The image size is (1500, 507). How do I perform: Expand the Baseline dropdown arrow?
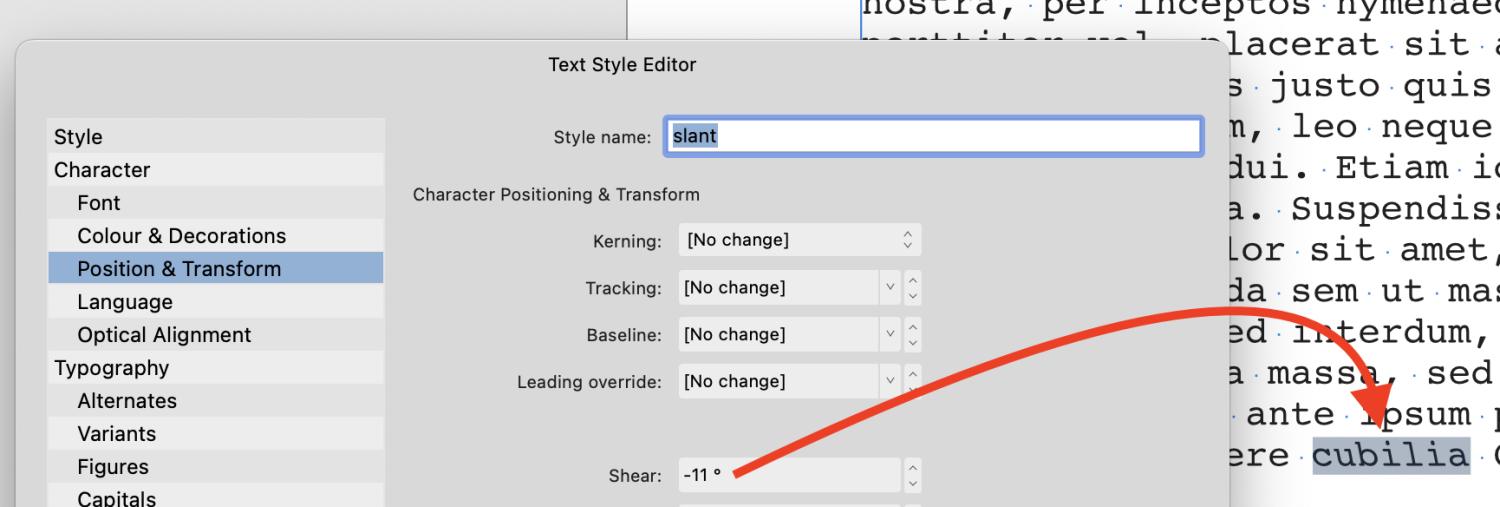pyautogui.click(x=891, y=335)
